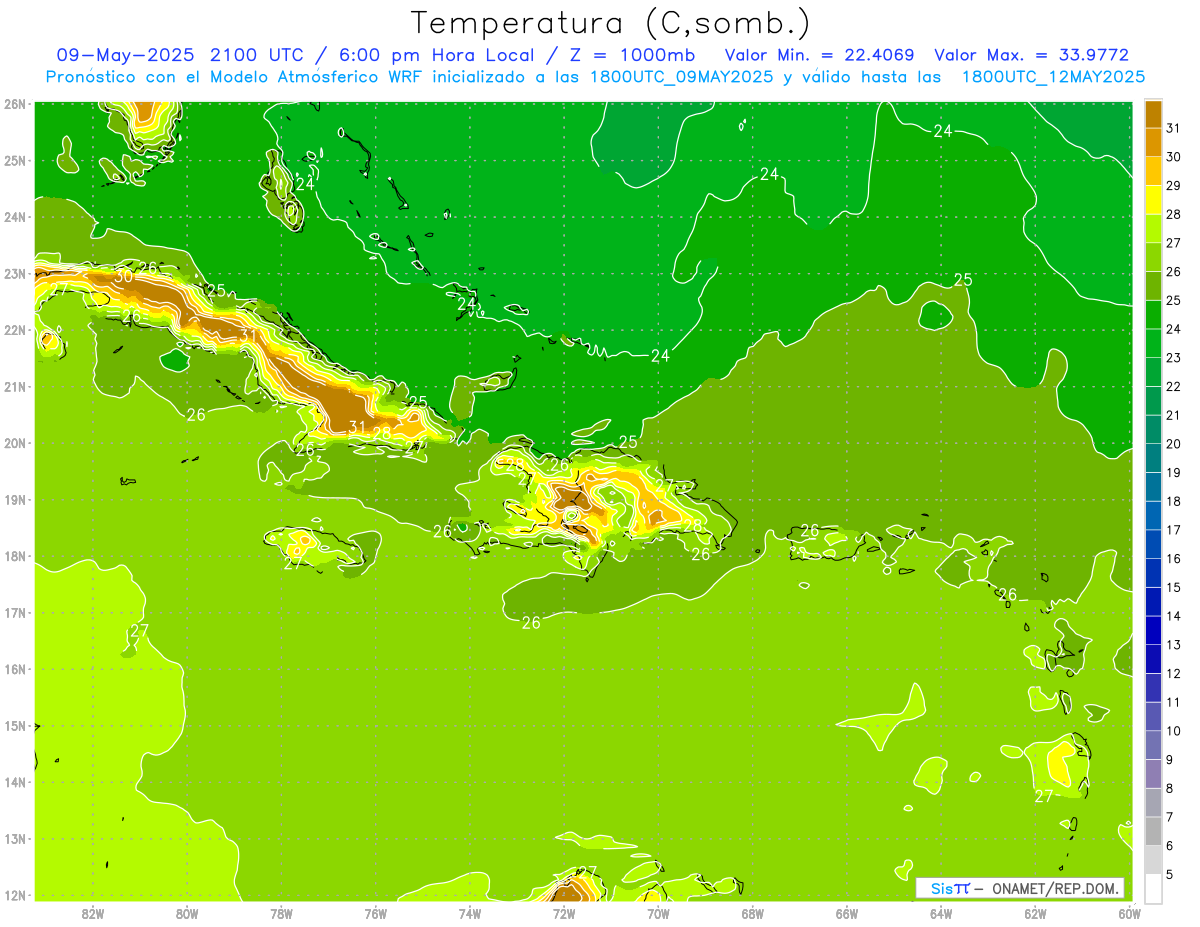Click the "ONAMET/REP.DOM." credit text
The height and width of the screenshot is (927, 1200).
1055,888
